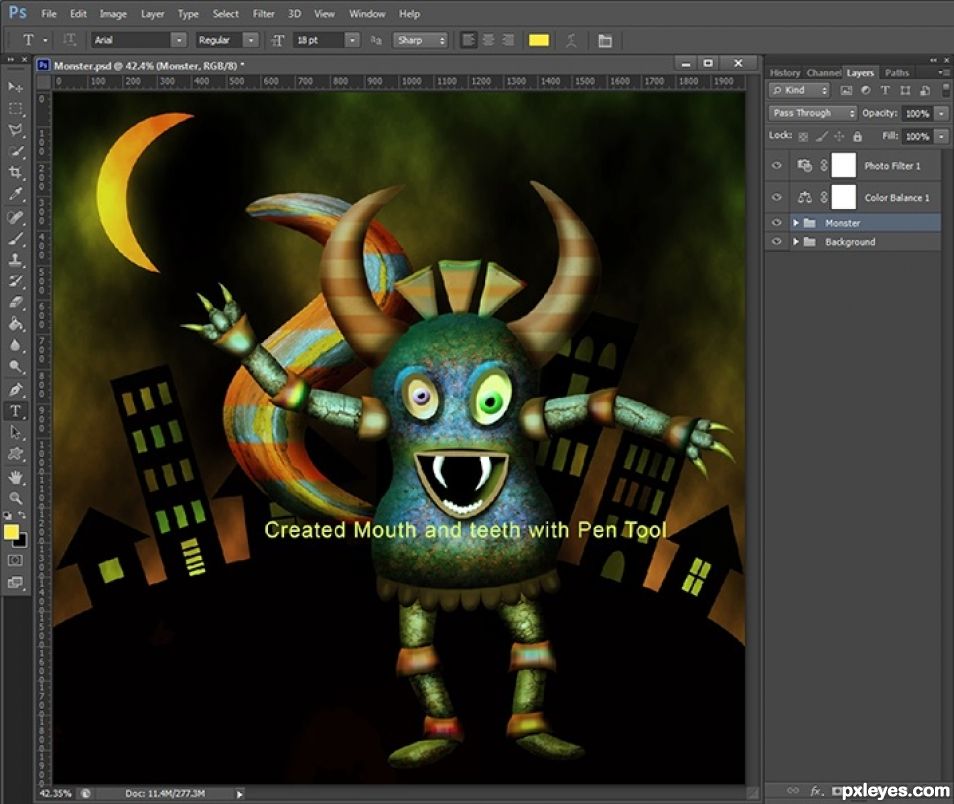Click the zoom percentage field in status bar
The image size is (954, 804).
click(x=56, y=794)
